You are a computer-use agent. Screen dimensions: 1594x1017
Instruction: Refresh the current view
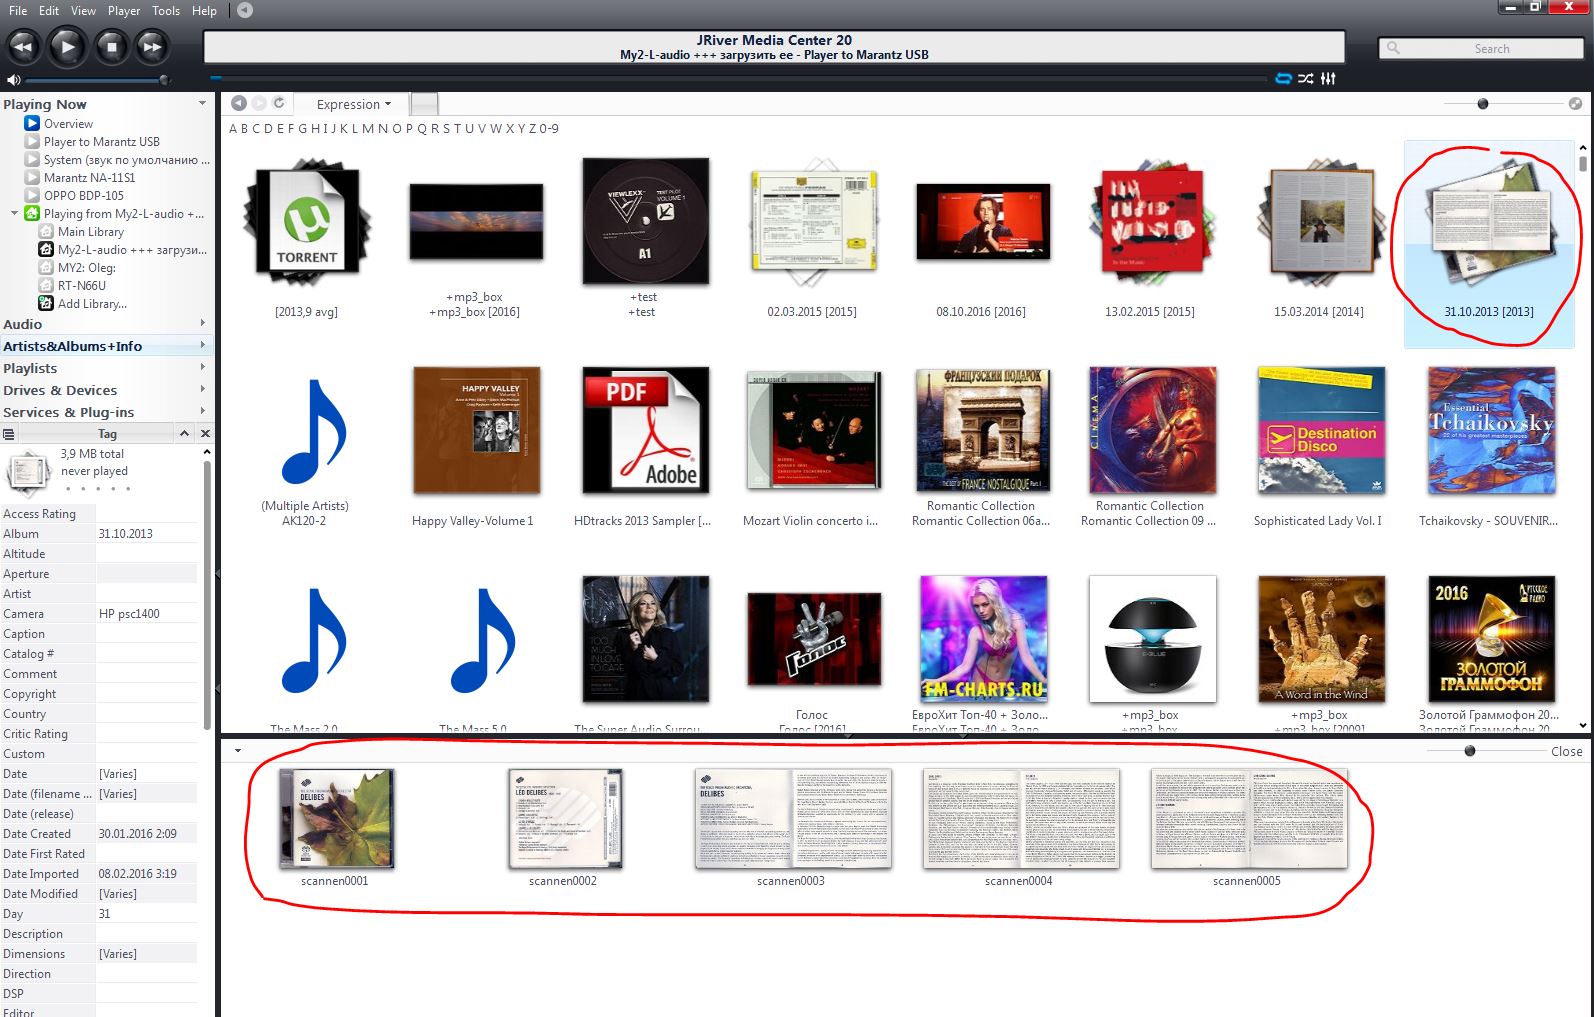pyautogui.click(x=279, y=103)
